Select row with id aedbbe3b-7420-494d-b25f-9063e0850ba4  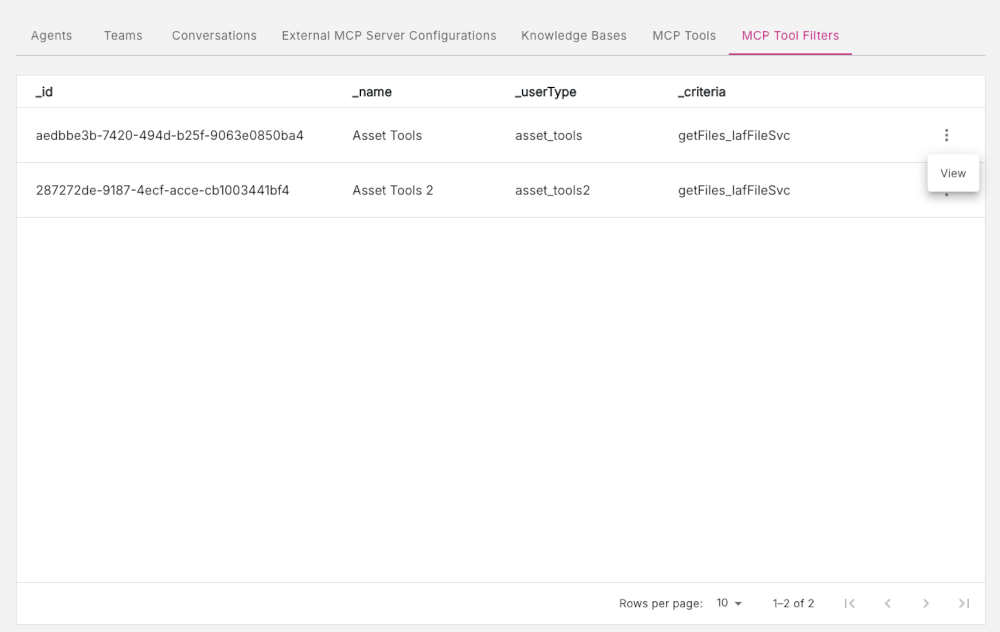click(501, 135)
